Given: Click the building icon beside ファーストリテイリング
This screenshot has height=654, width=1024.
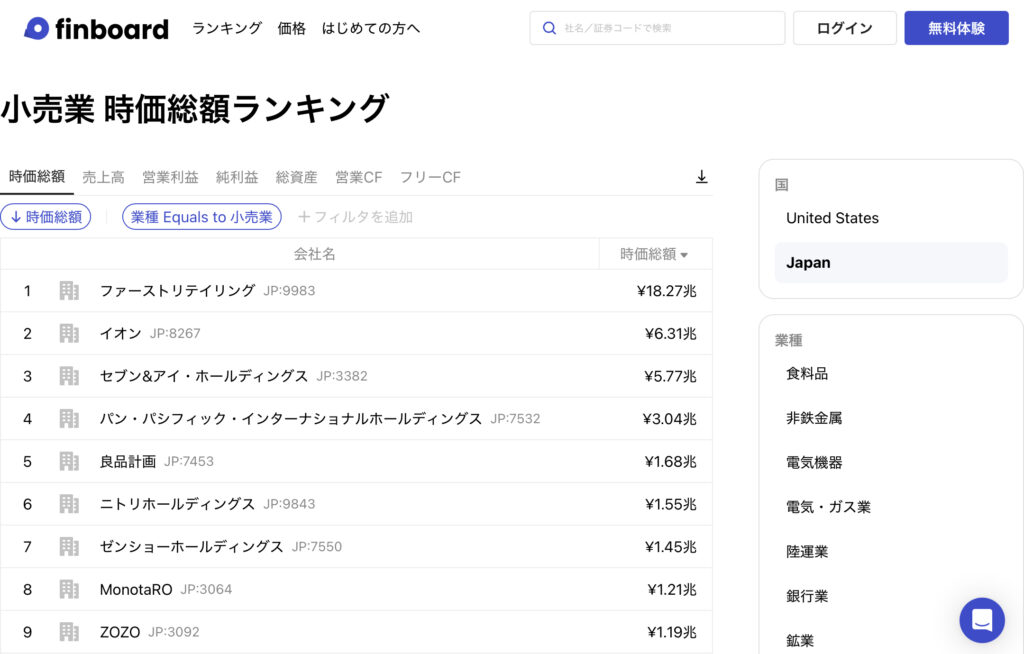Looking at the screenshot, I should 69,291.
